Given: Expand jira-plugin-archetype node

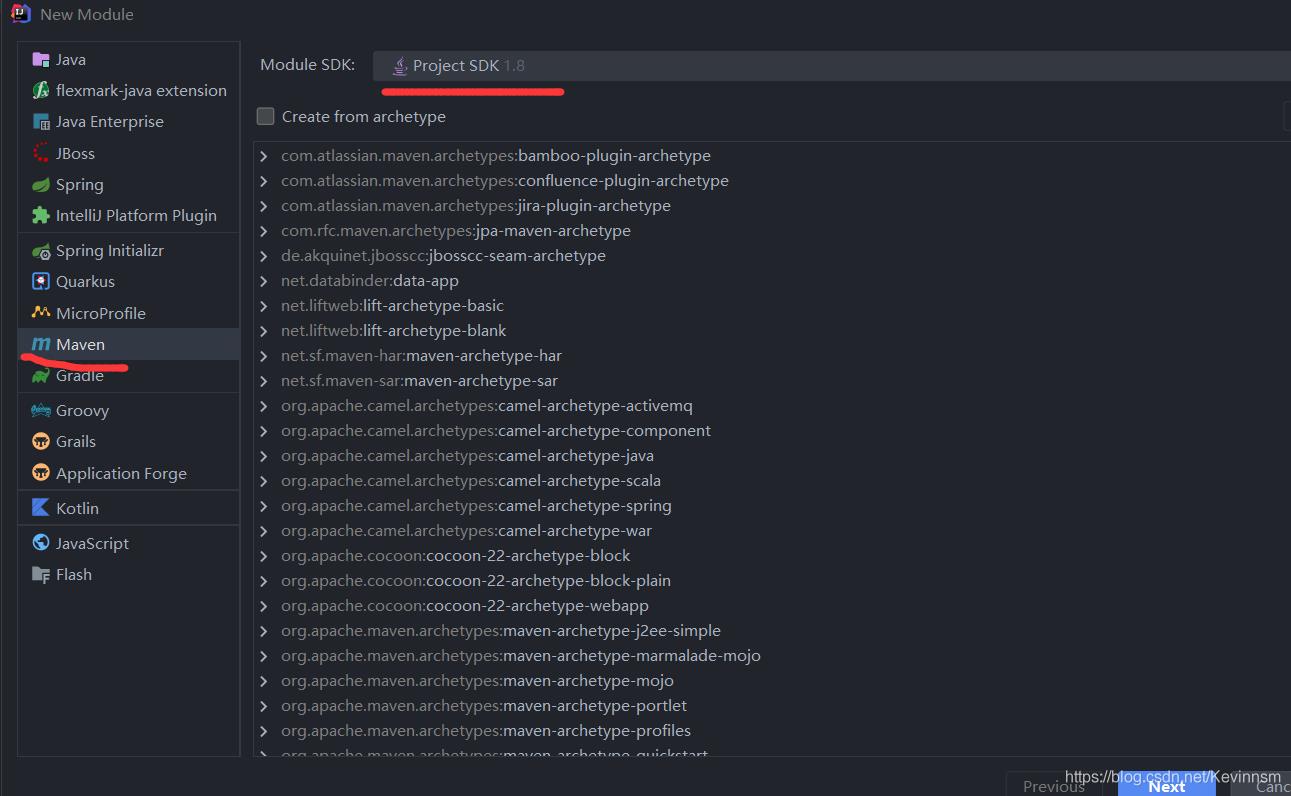Looking at the screenshot, I should click(x=264, y=206).
